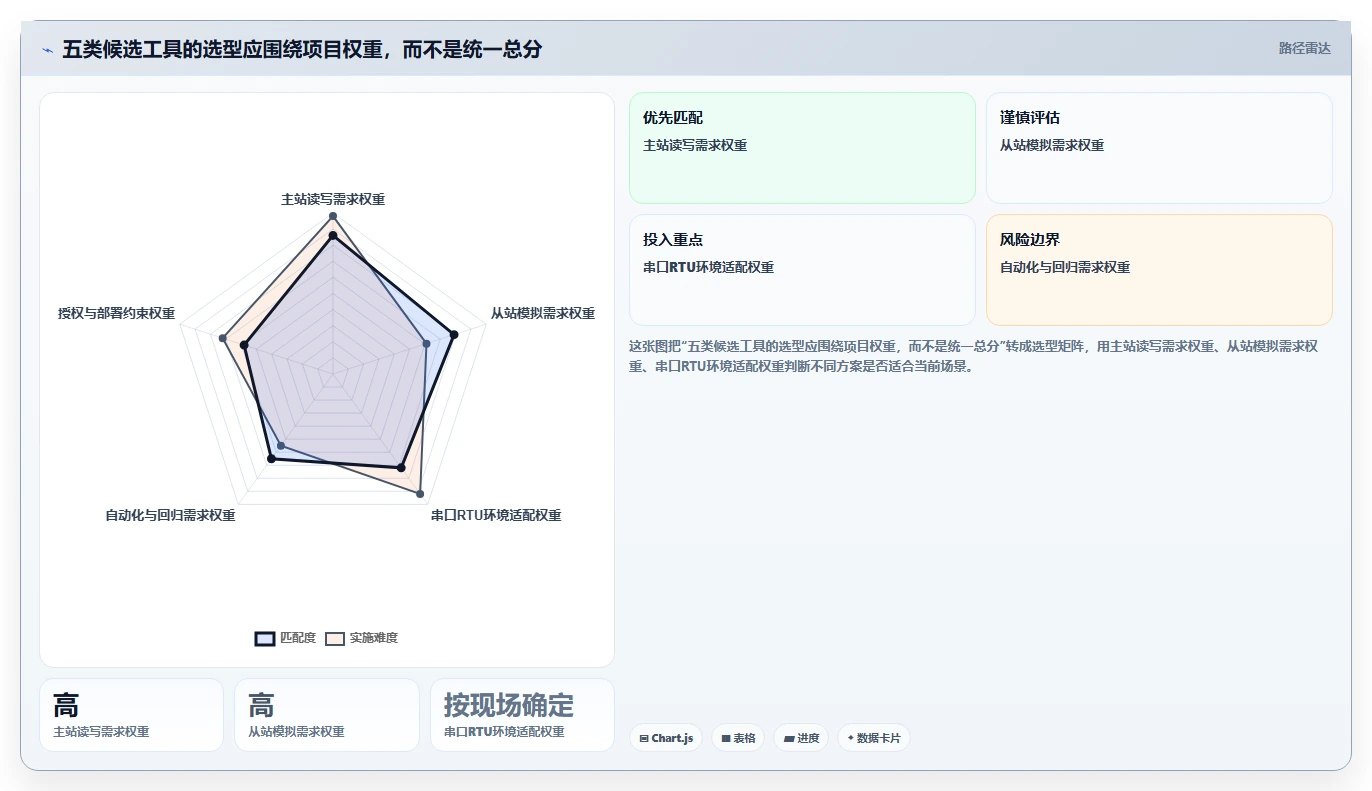Open the 谨慎评估 card

click(1159, 148)
